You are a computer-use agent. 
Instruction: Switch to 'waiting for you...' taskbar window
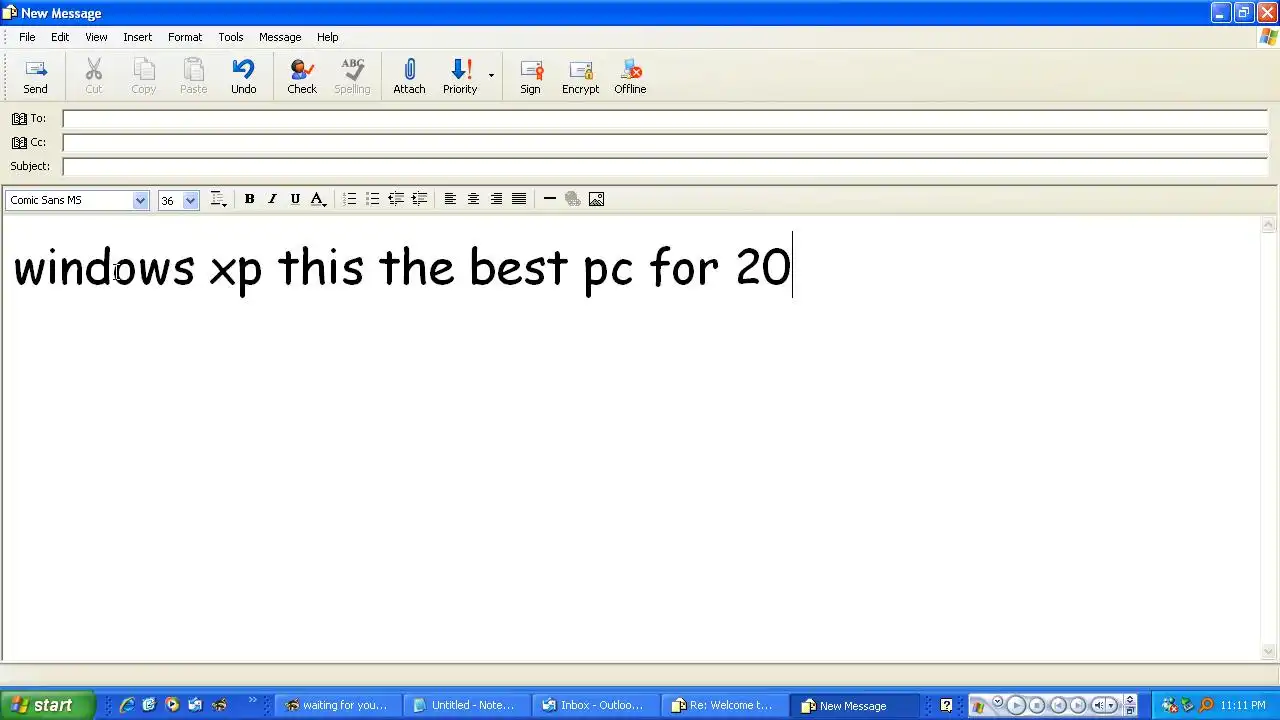[338, 705]
